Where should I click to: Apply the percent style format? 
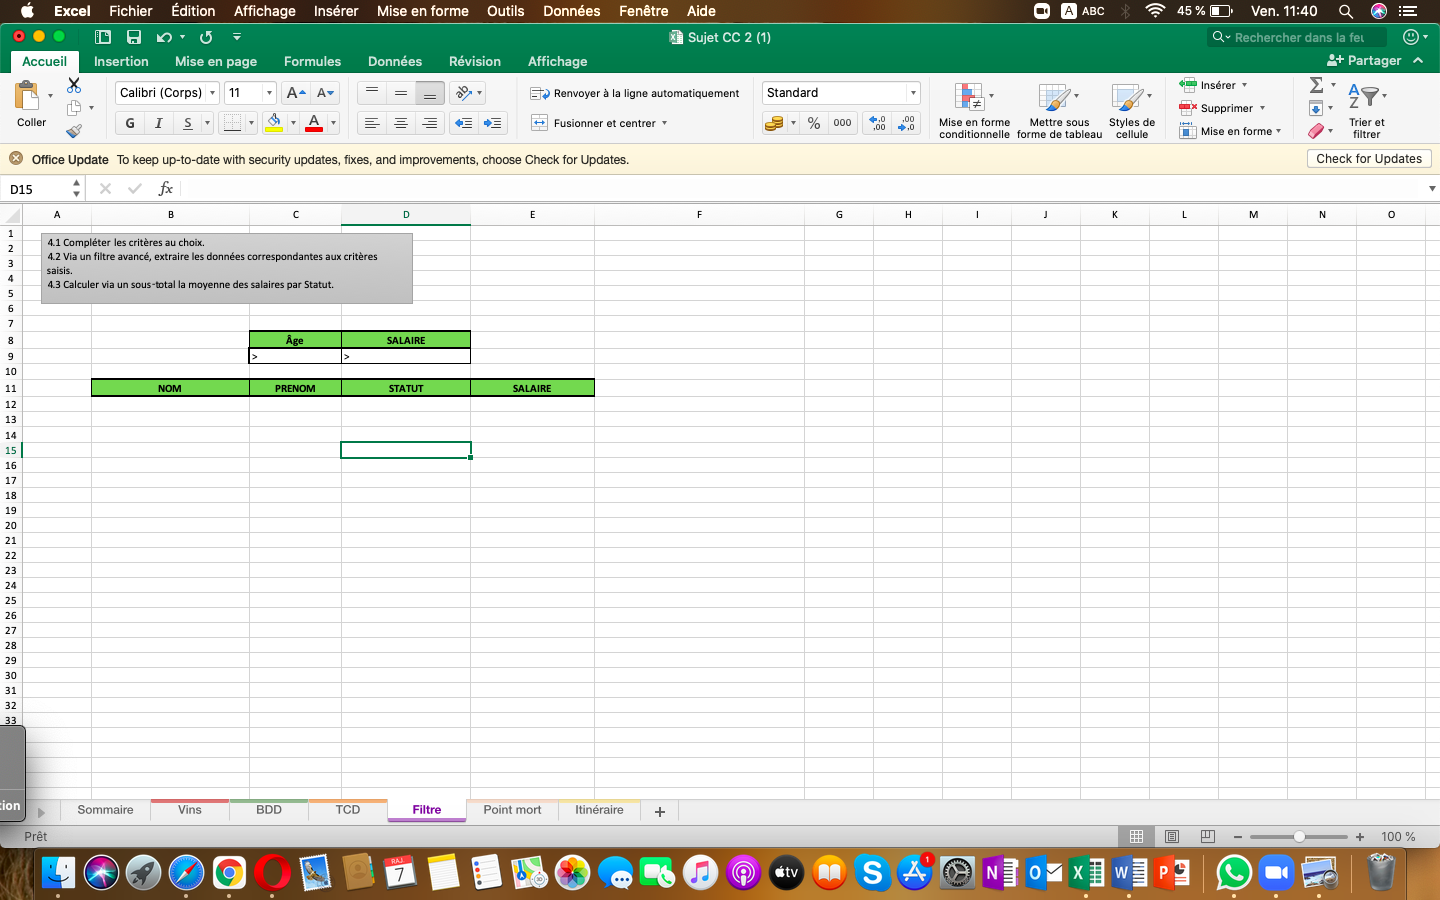814,123
